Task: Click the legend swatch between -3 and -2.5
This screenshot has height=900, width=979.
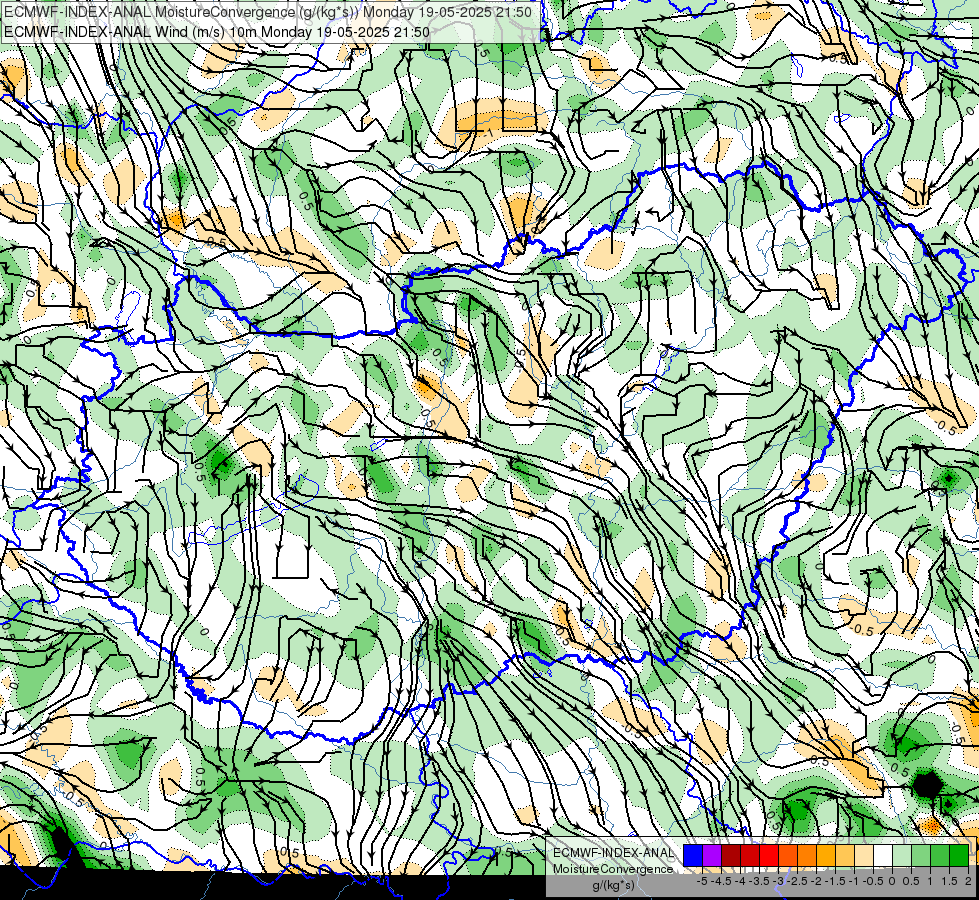Action: tap(788, 856)
